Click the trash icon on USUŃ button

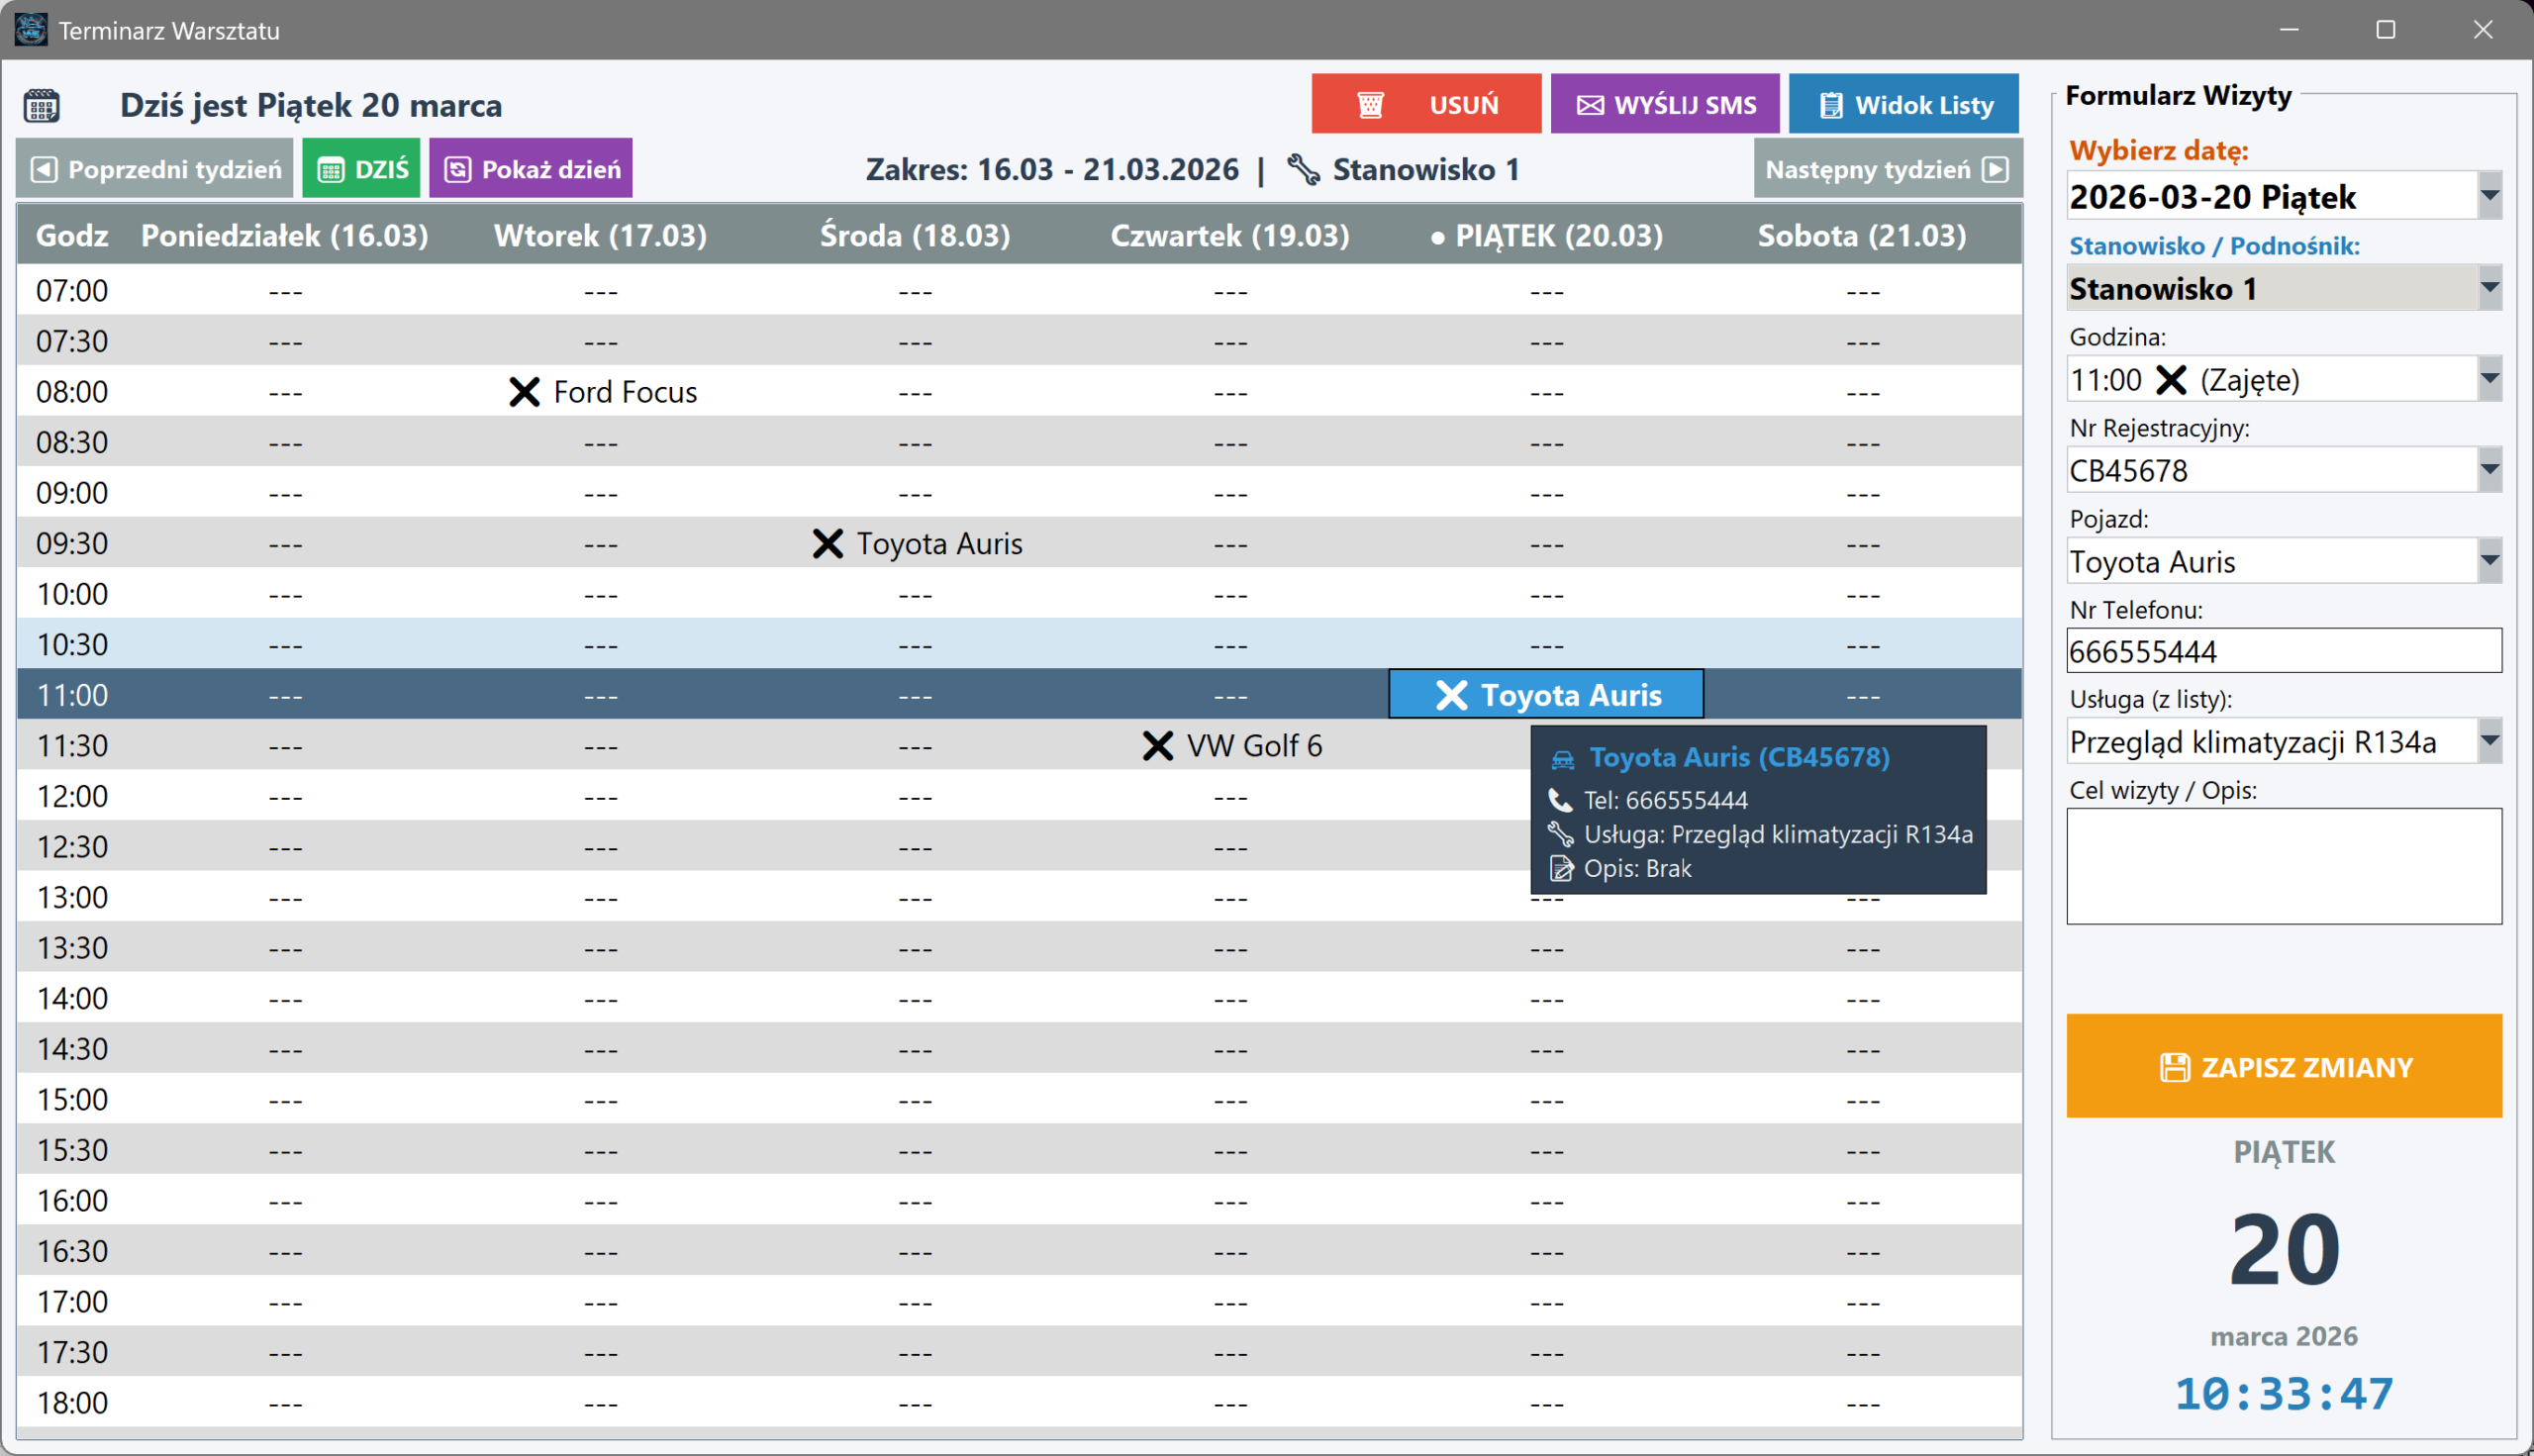1370,104
